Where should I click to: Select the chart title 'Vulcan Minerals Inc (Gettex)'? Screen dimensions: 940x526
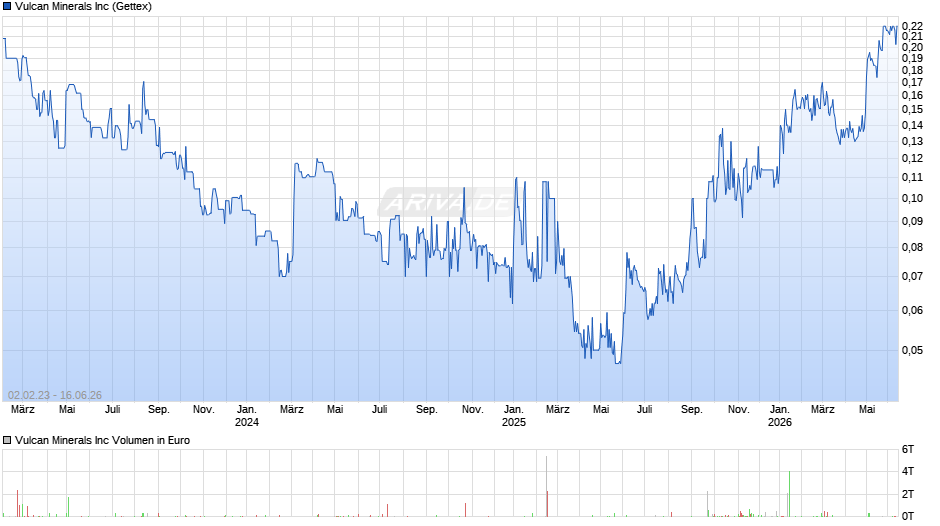(x=83, y=7)
